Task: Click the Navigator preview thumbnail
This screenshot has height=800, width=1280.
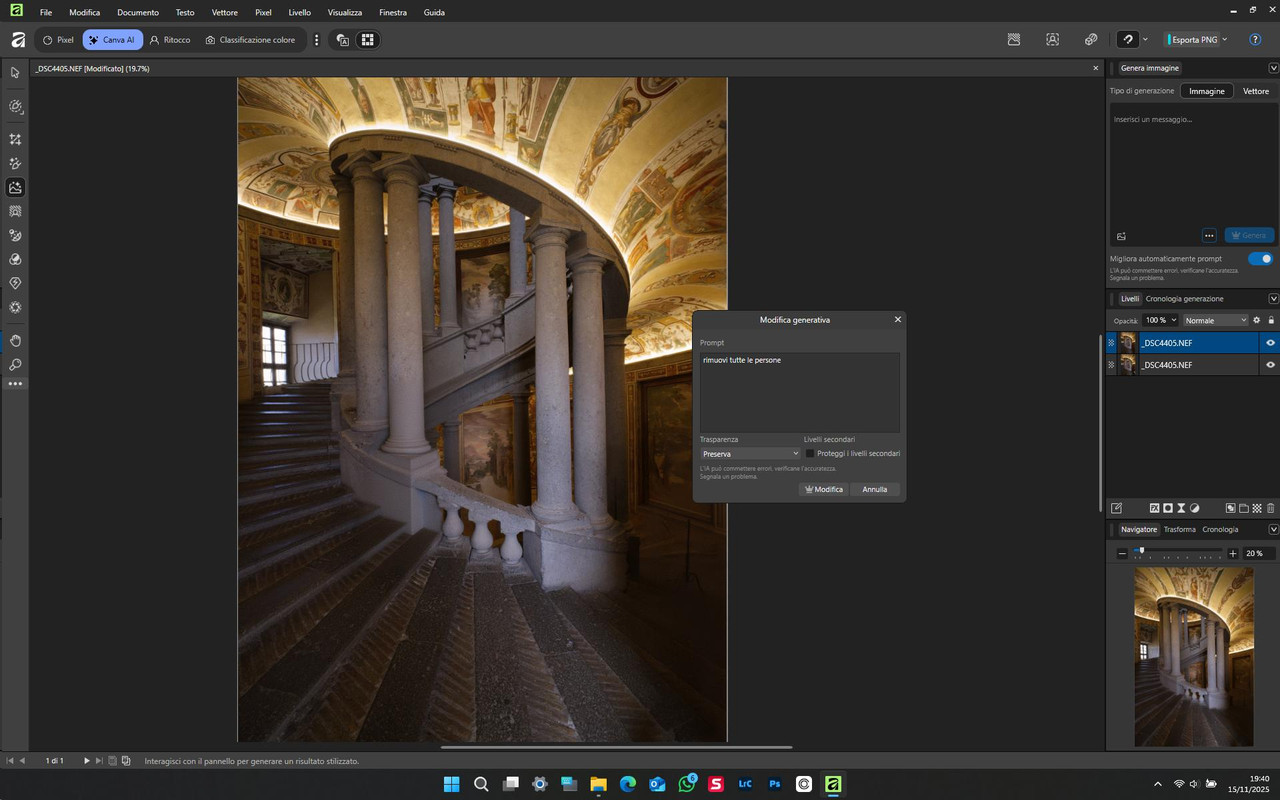Action: coord(1193,657)
